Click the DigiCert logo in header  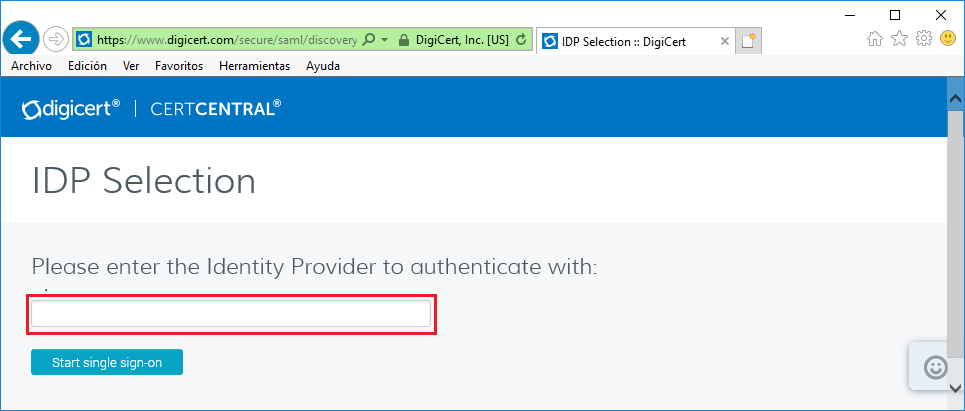[72, 107]
